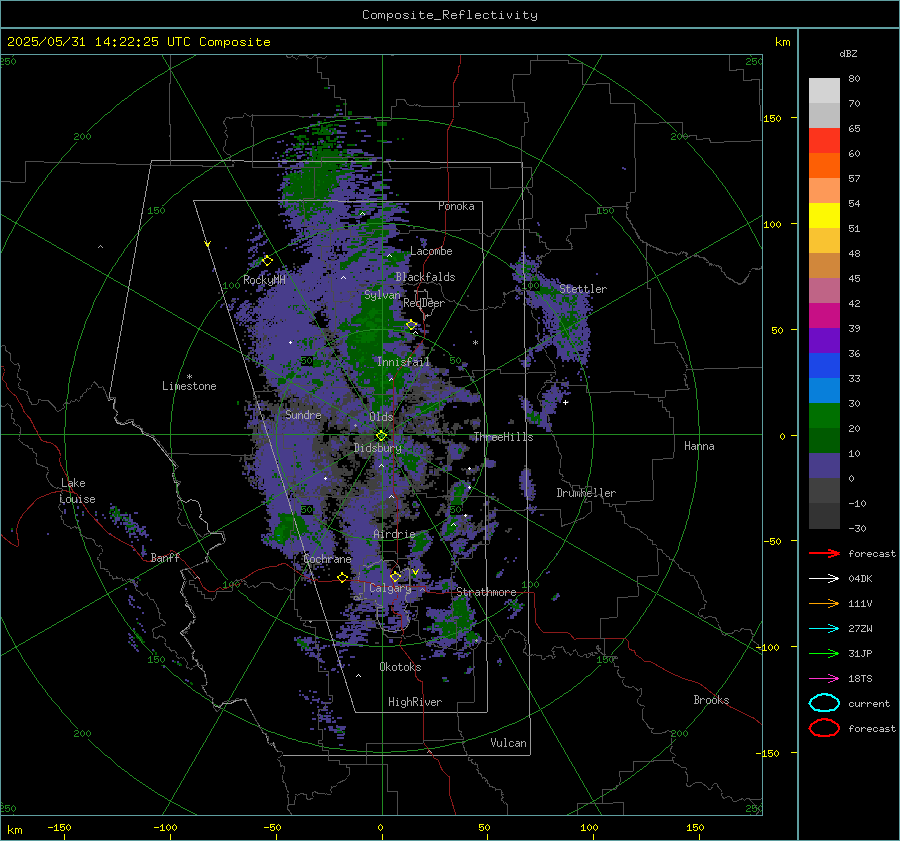Select the yellow 51-54 dBZ swatch
The height and width of the screenshot is (841, 900).
(824, 216)
